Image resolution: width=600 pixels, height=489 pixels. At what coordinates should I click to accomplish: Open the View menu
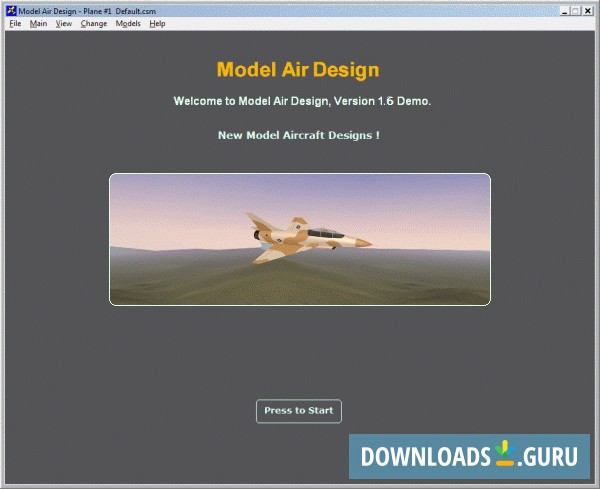coord(64,24)
